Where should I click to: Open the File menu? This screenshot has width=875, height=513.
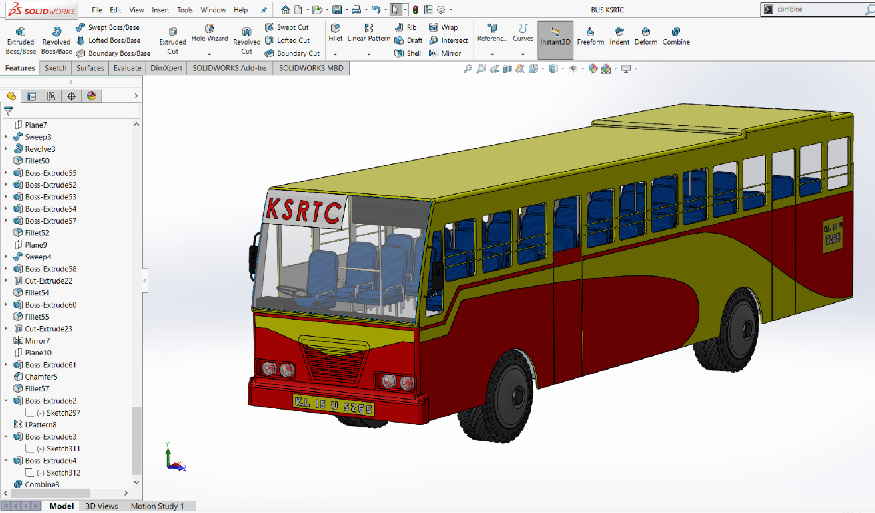[97, 10]
